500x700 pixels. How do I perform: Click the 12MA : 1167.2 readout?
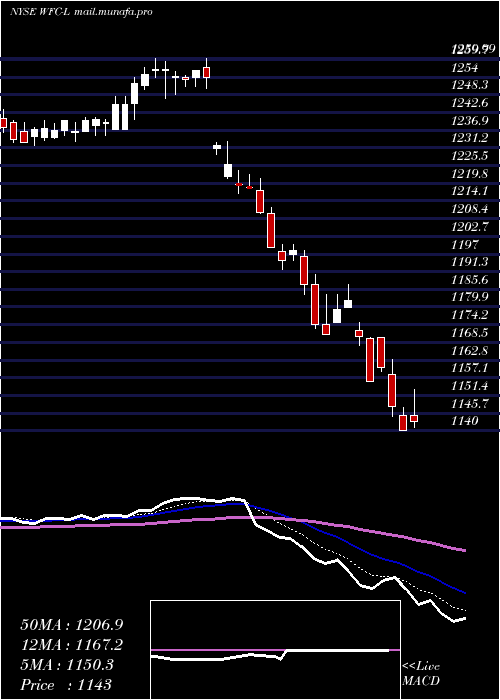coord(72,645)
